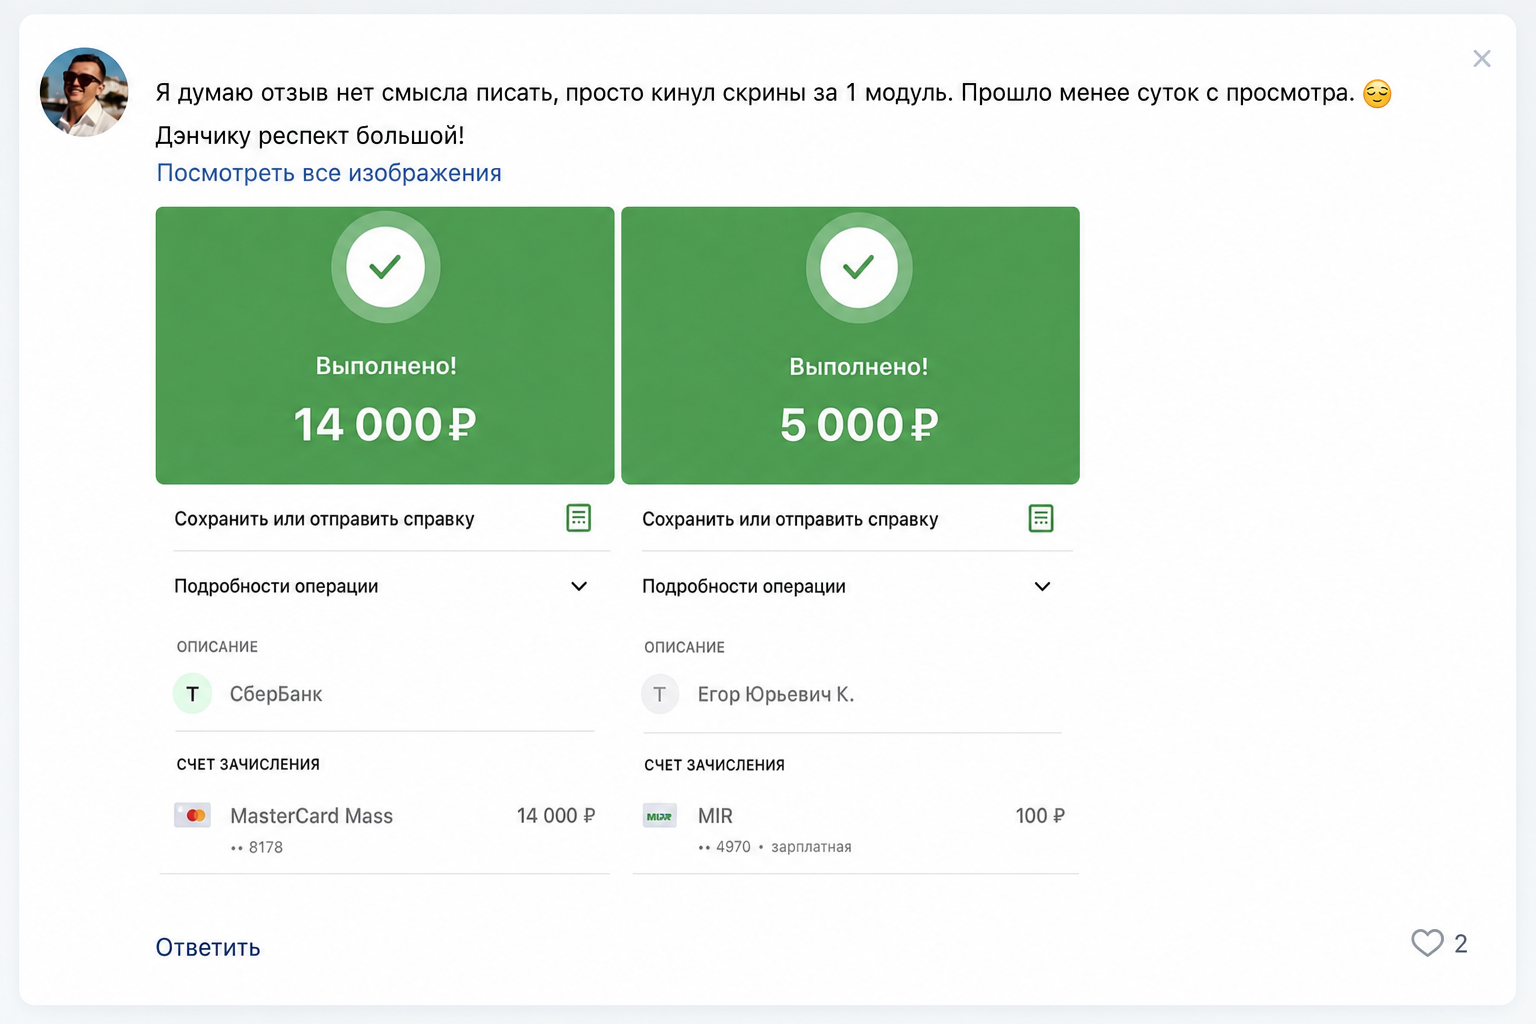The width and height of the screenshot is (1536, 1024).
Task: Click Сохранить или отправить справку in right screenshot
Action: click(x=790, y=519)
